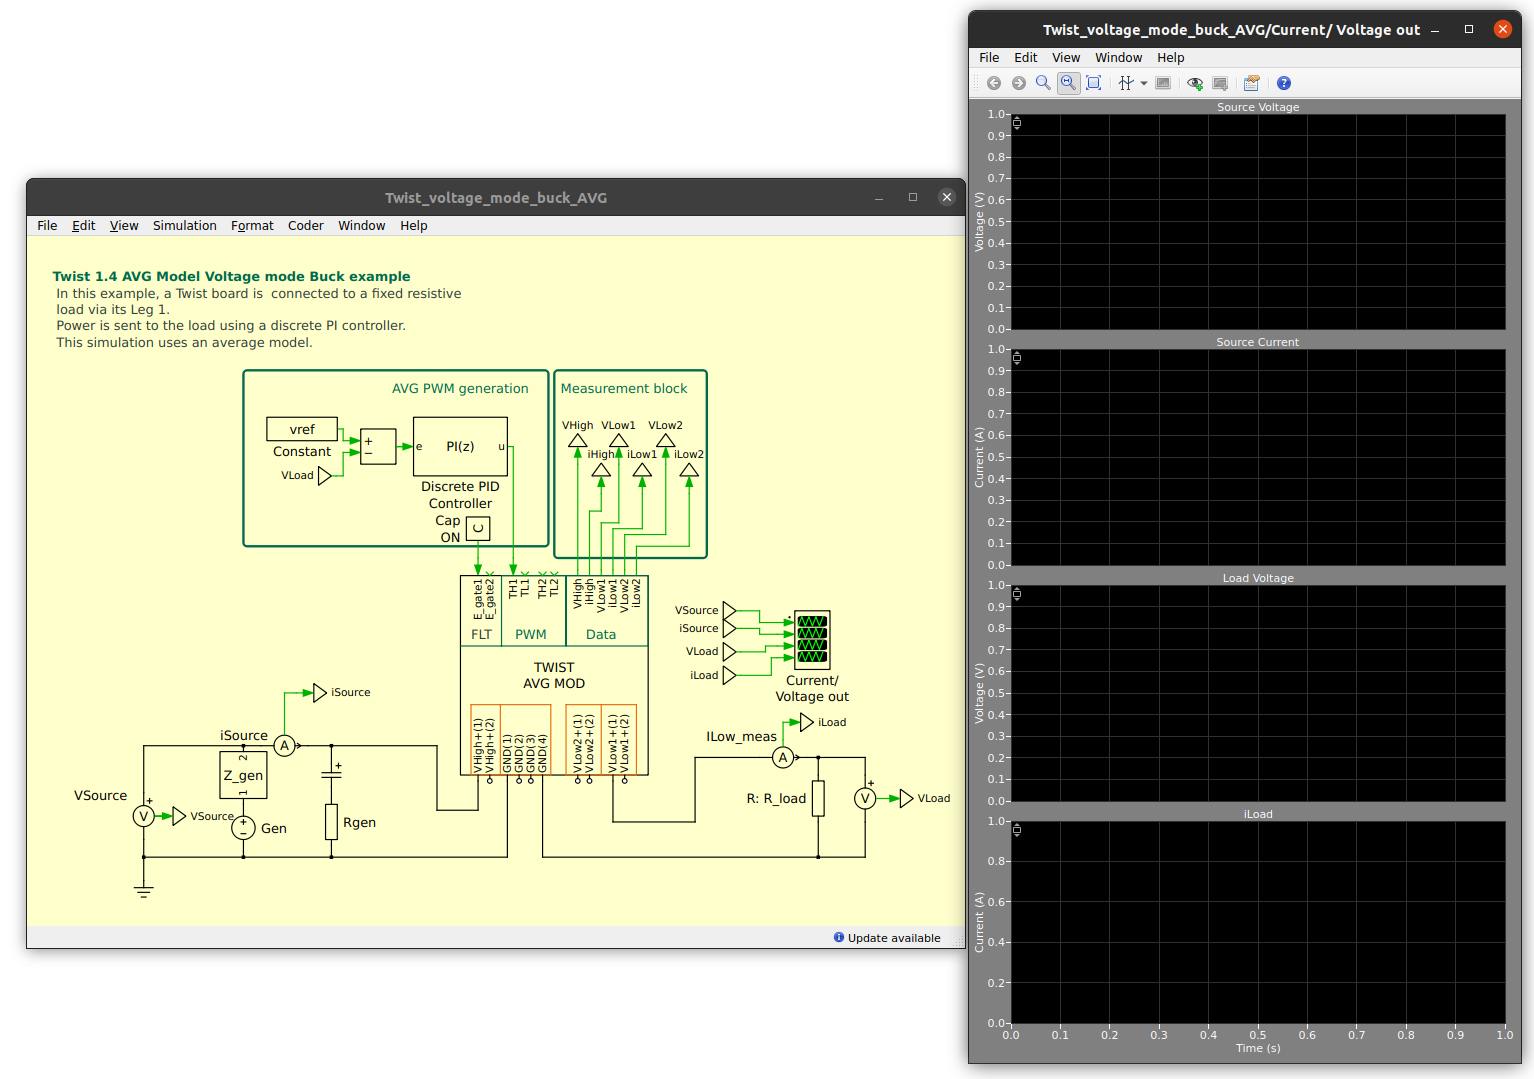This screenshot has width=1534, height=1079.
Task: Select the VLow1 goto tag in Measurement block
Action: click(619, 440)
